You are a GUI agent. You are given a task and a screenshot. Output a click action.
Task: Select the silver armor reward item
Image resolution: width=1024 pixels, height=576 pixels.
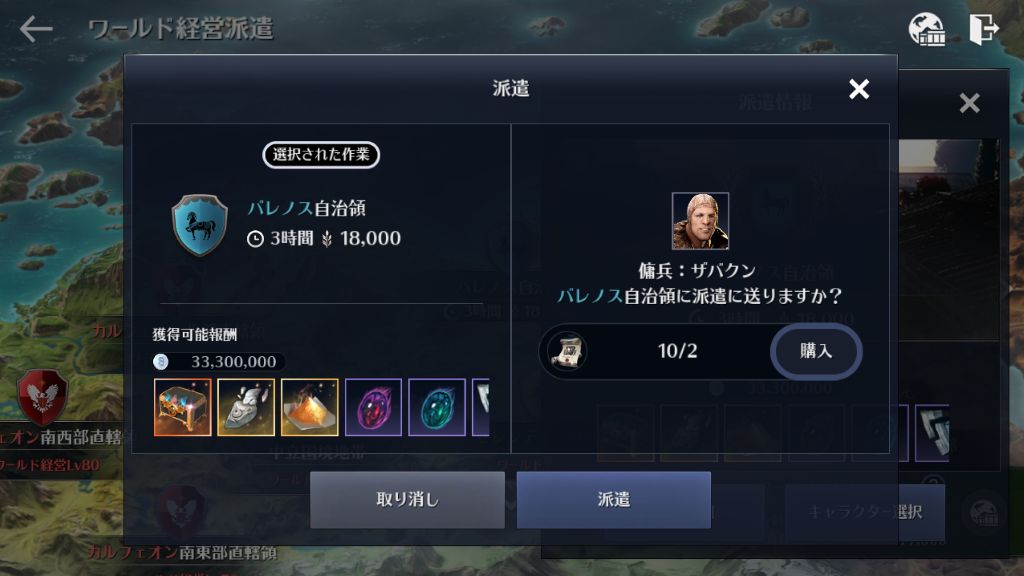(246, 407)
